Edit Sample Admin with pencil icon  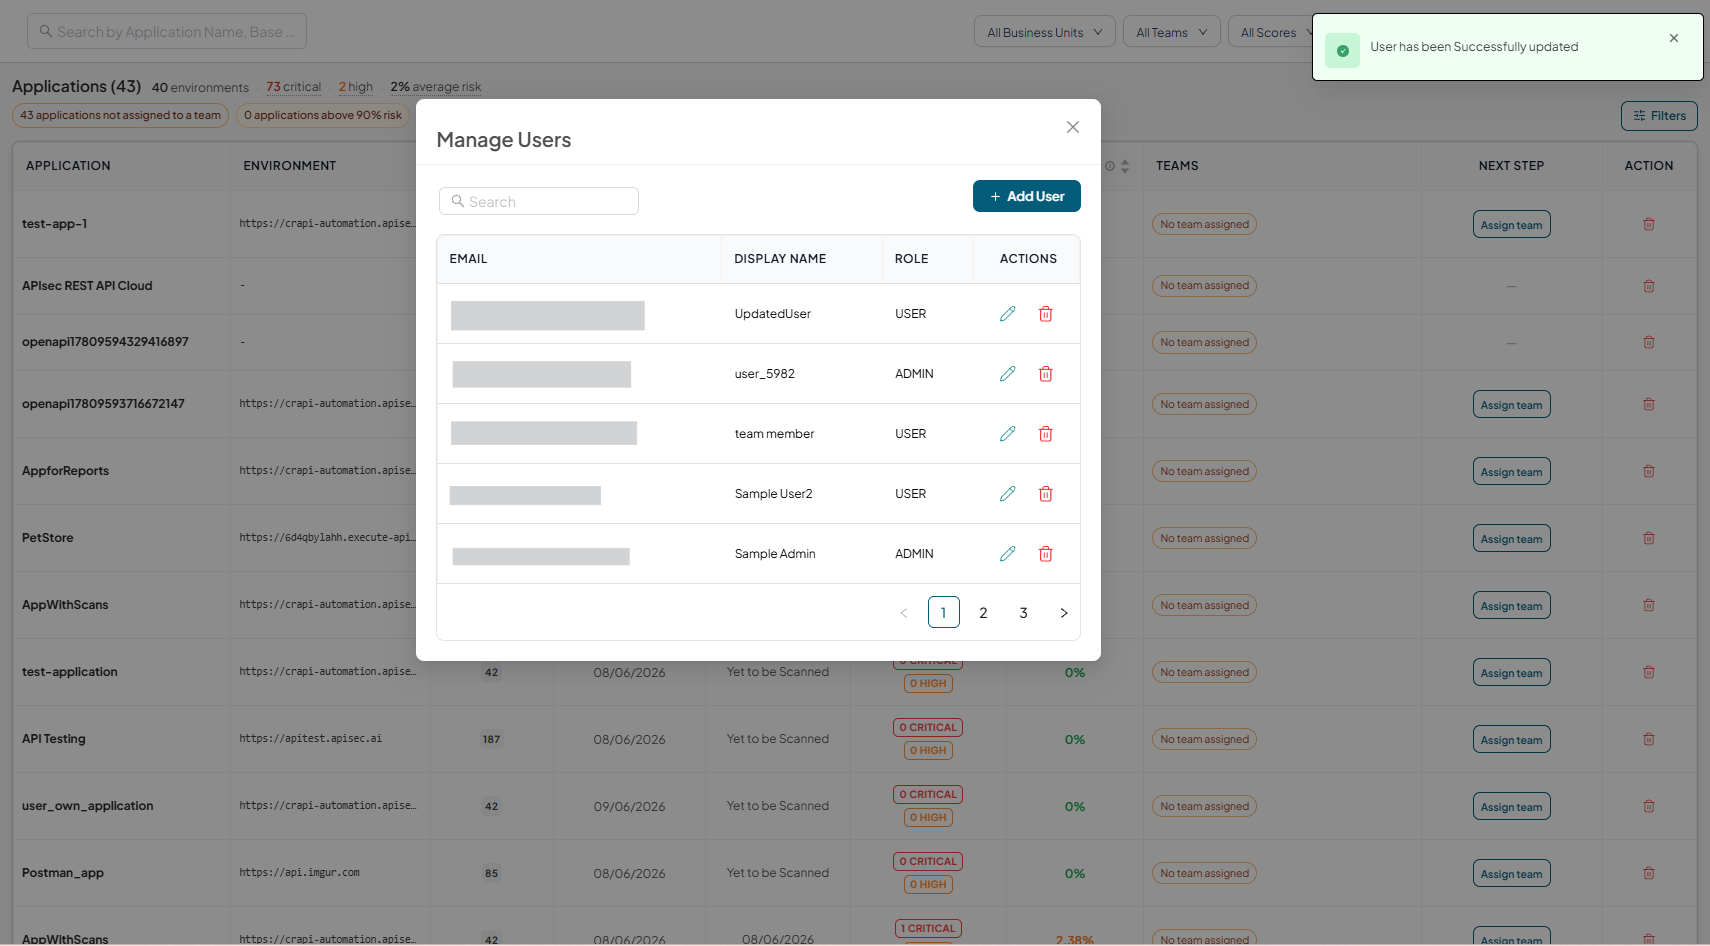[1007, 554]
